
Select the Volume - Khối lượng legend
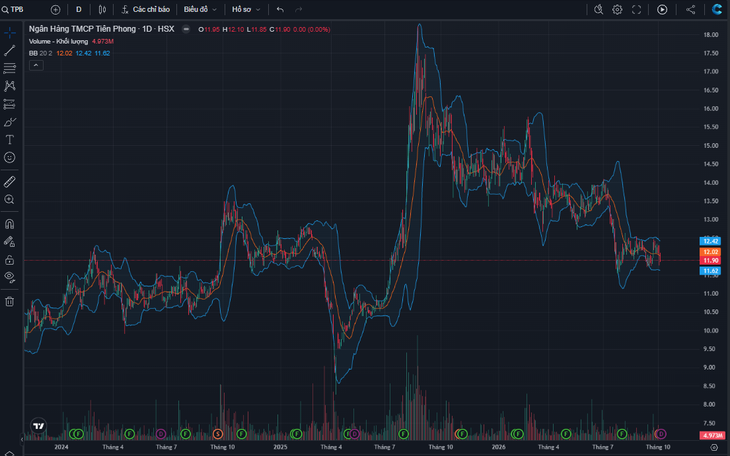pos(58,41)
